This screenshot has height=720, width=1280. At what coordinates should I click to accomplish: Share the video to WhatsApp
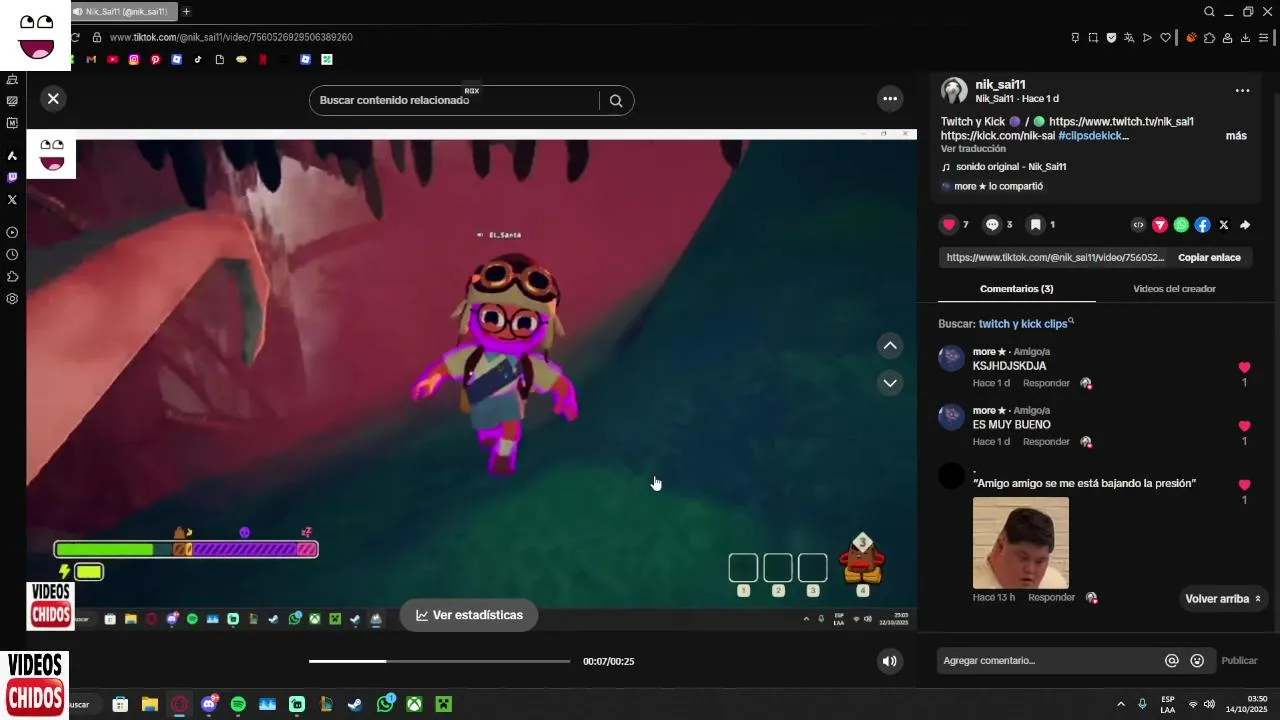(x=1181, y=225)
